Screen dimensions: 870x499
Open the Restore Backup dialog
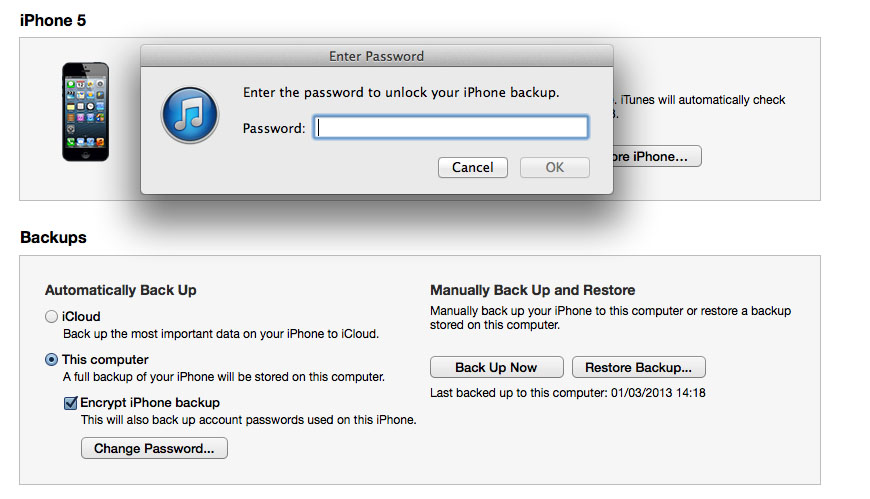pos(639,367)
